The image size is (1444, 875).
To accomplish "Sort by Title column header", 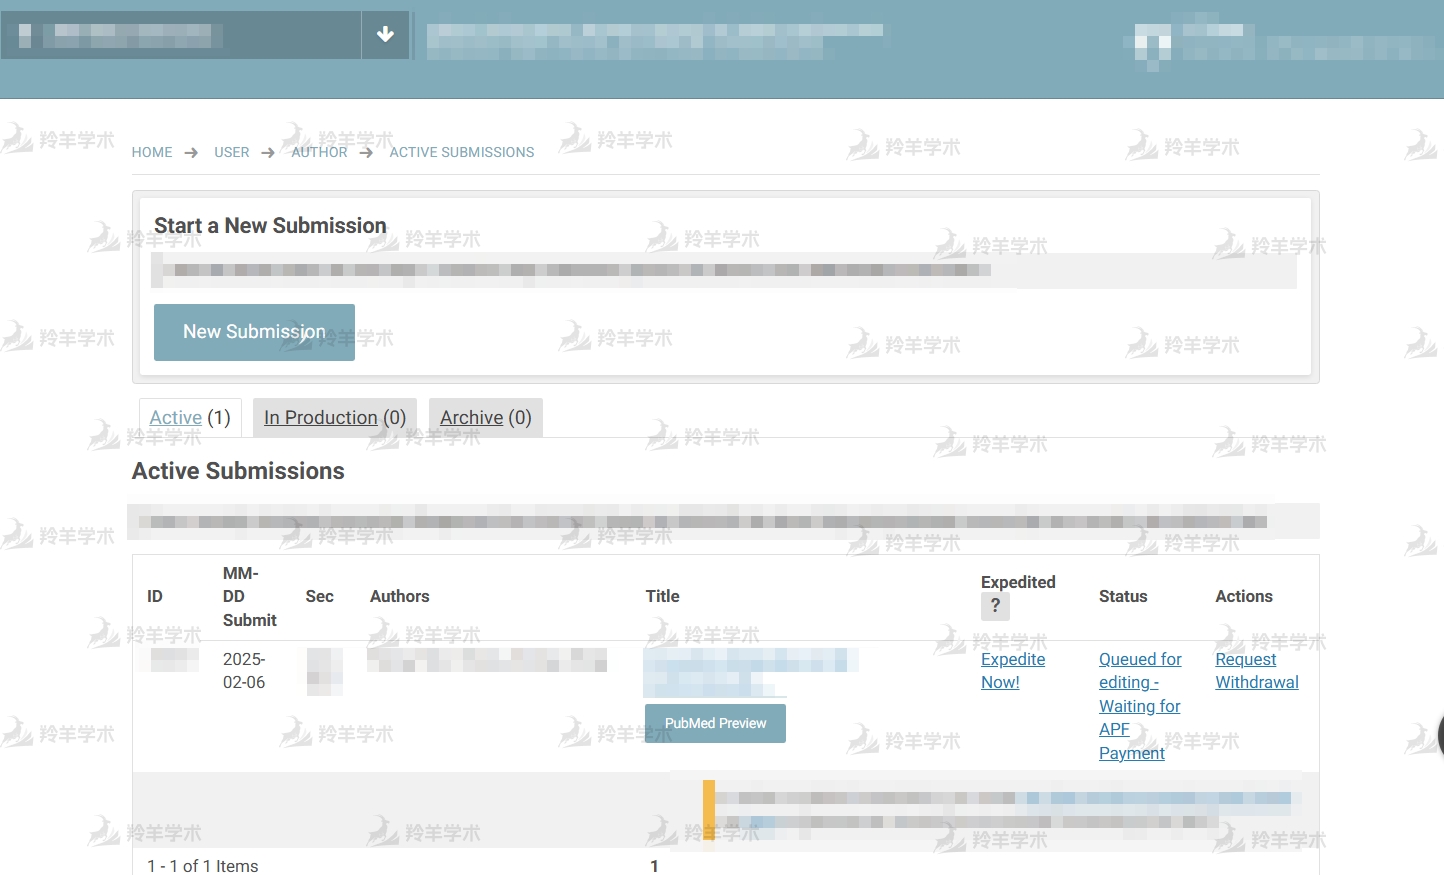I will [x=662, y=596].
